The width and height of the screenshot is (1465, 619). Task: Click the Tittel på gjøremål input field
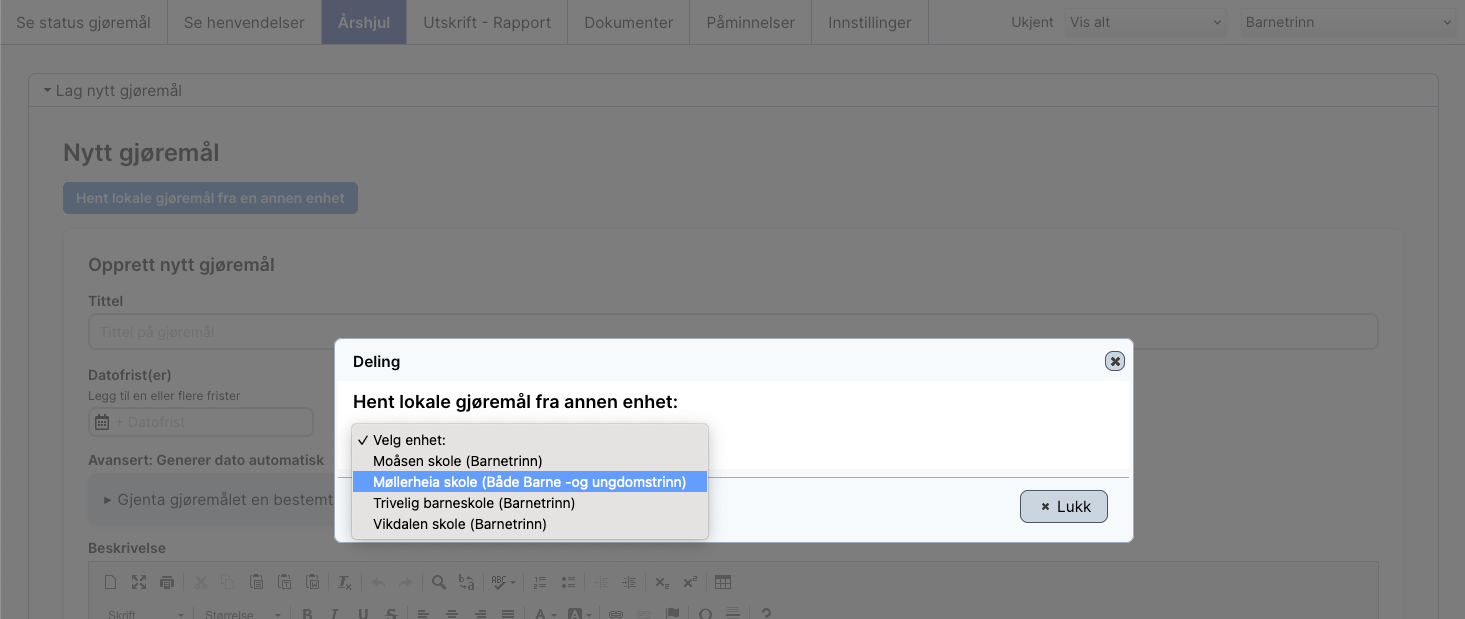coord(733,332)
